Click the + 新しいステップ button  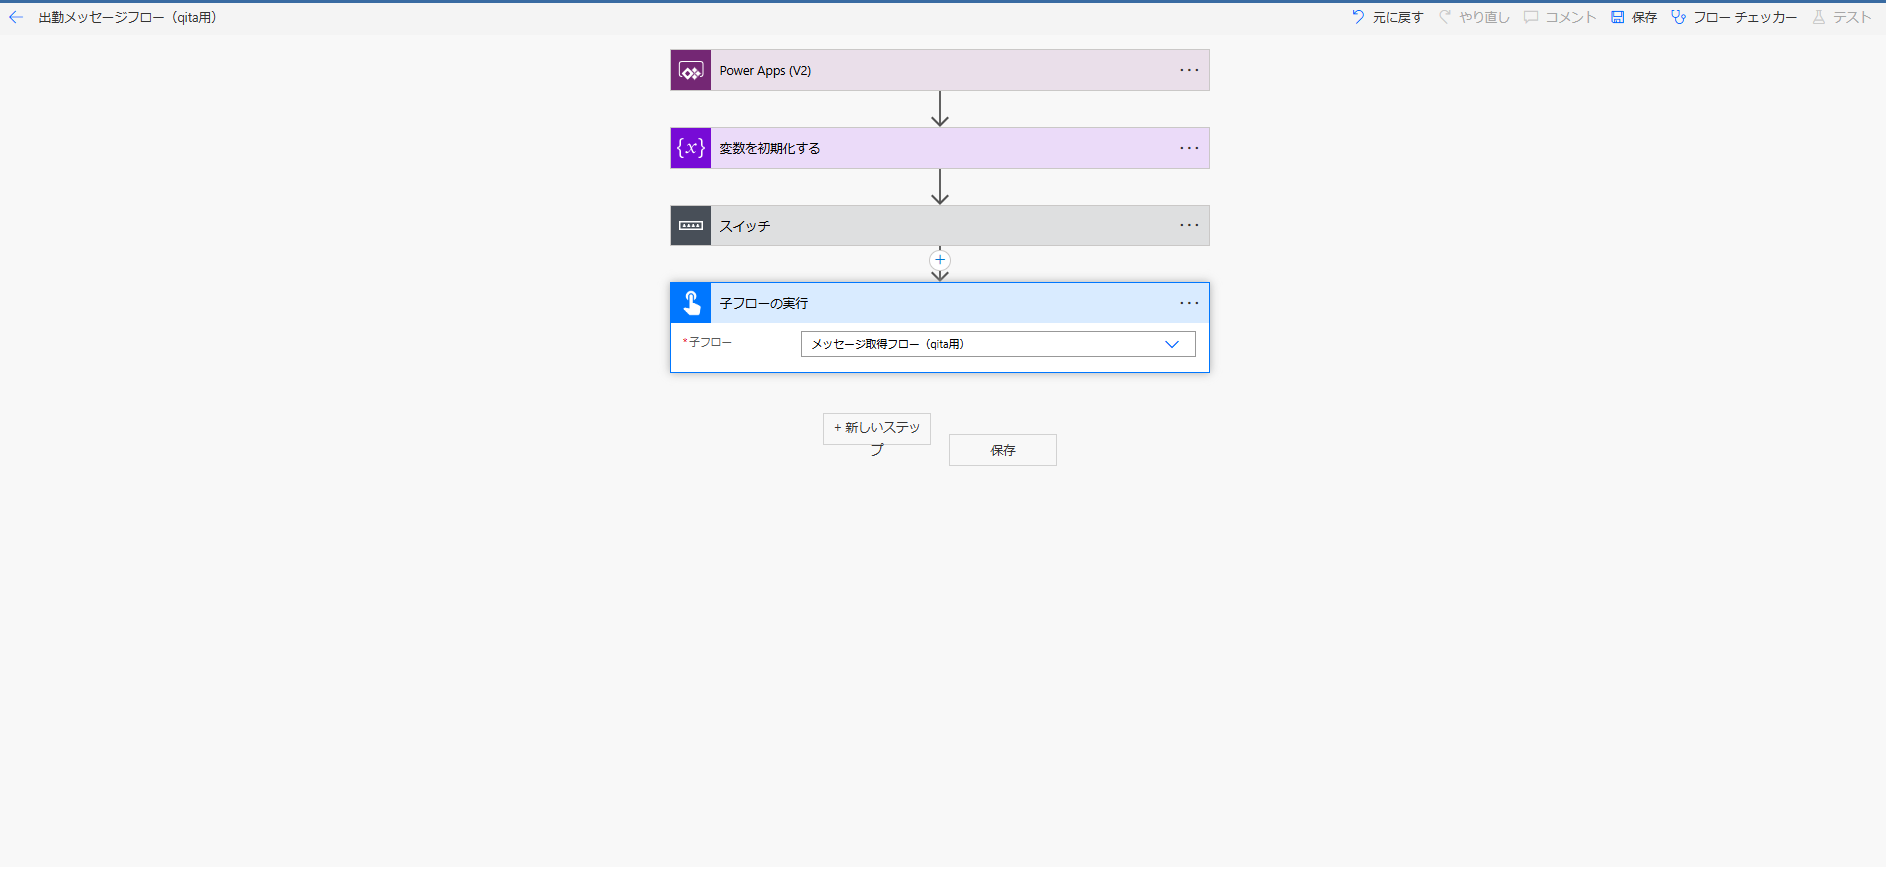click(x=877, y=429)
